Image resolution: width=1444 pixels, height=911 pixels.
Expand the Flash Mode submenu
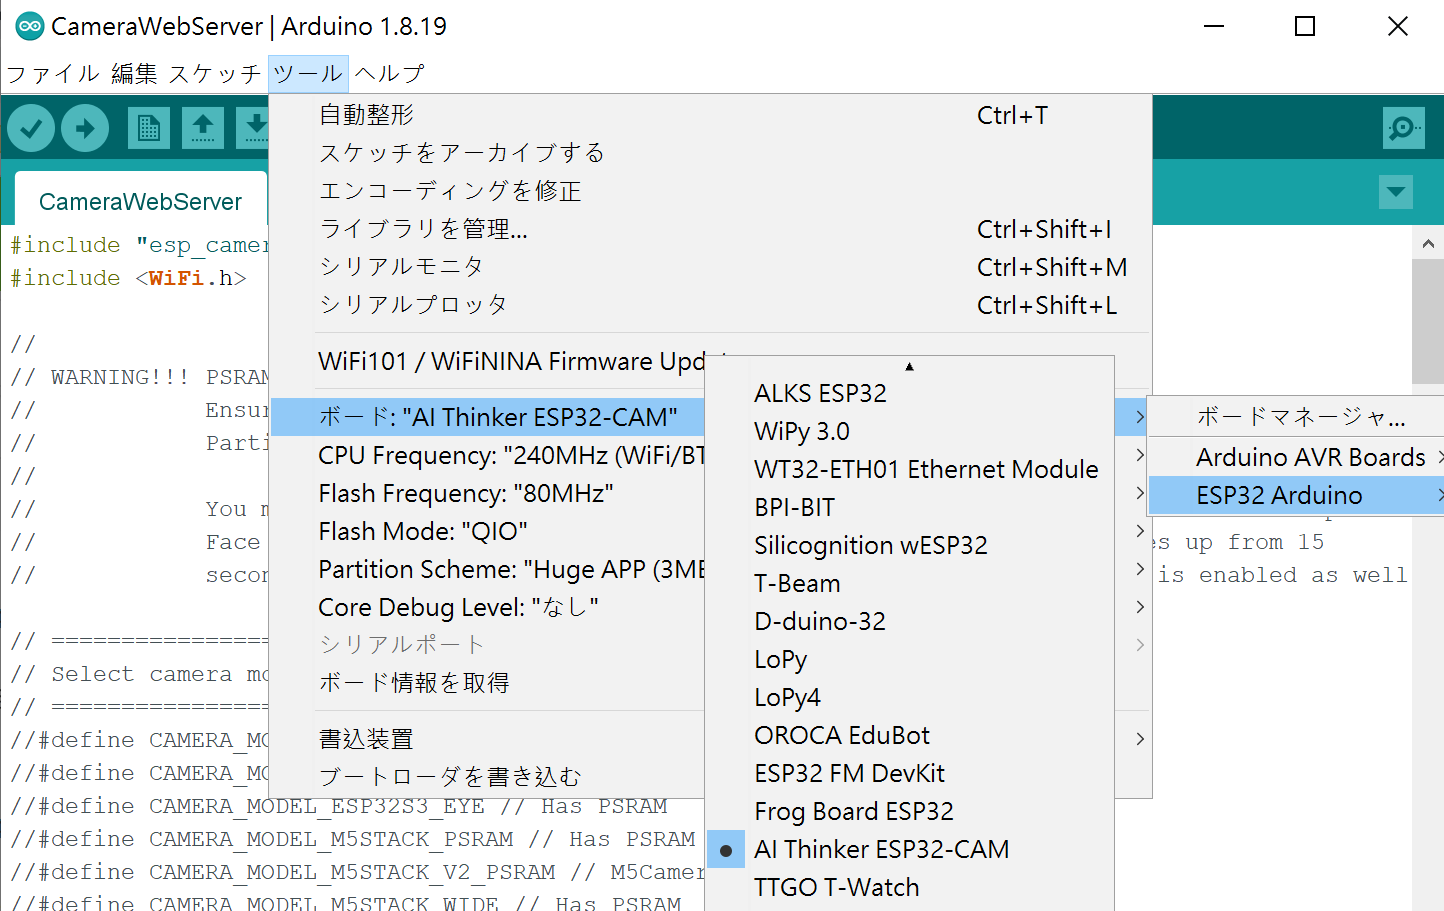tap(710, 531)
